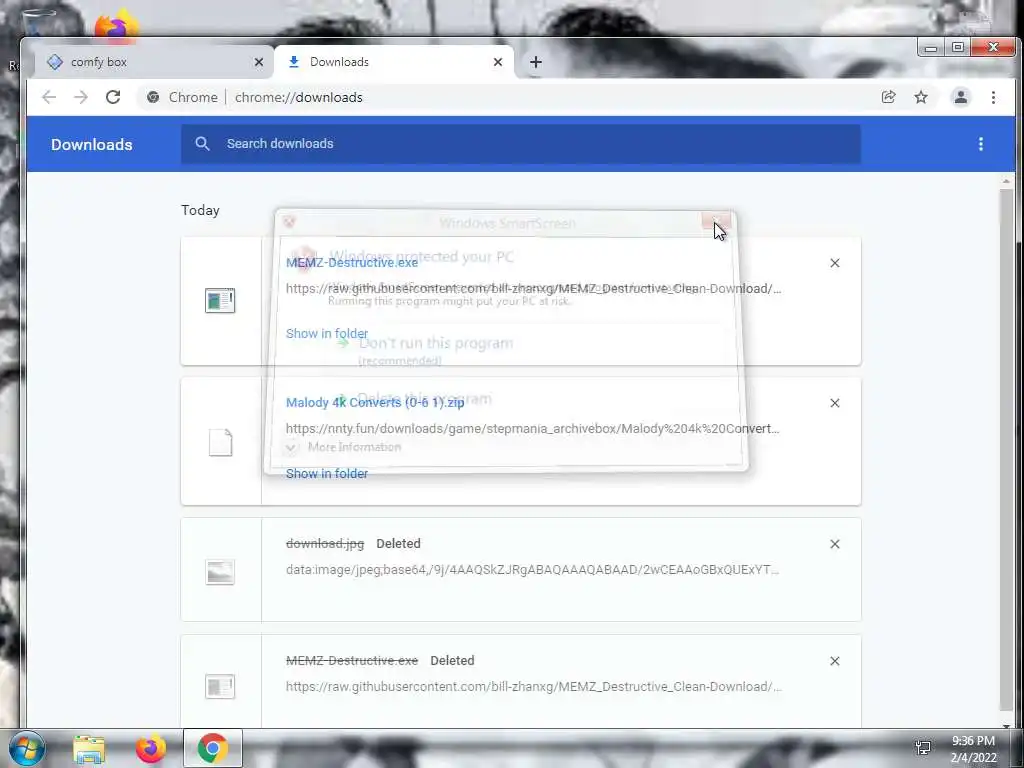Show MEMZ-Destructive.exe in folder
Image resolution: width=1024 pixels, height=768 pixels.
point(327,334)
